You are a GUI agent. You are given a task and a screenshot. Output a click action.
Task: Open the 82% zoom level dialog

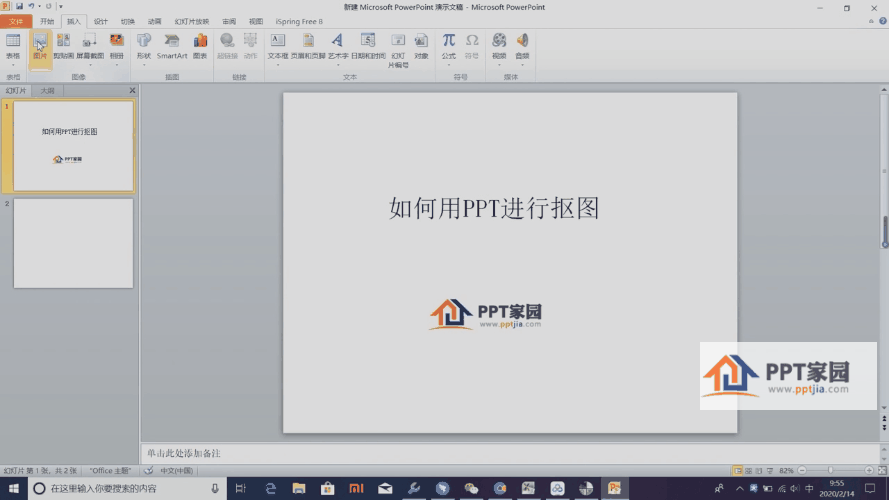(x=786, y=471)
